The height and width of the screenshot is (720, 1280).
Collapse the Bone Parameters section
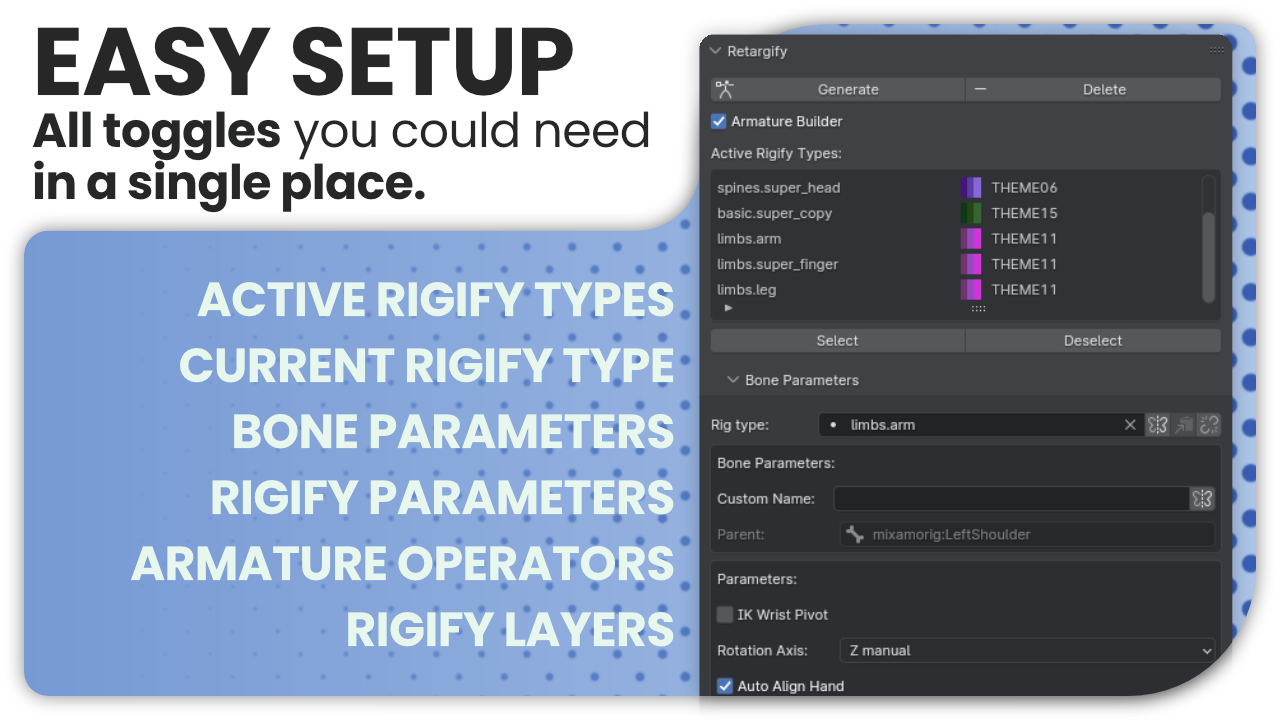(735, 380)
